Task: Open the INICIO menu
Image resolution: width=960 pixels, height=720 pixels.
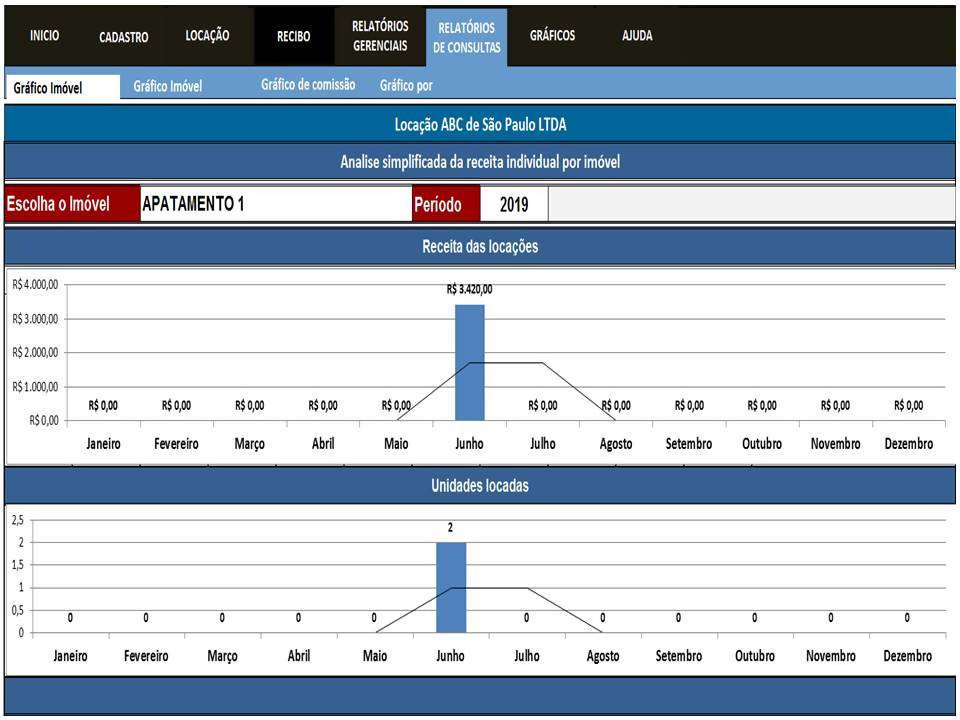Action: 44,36
